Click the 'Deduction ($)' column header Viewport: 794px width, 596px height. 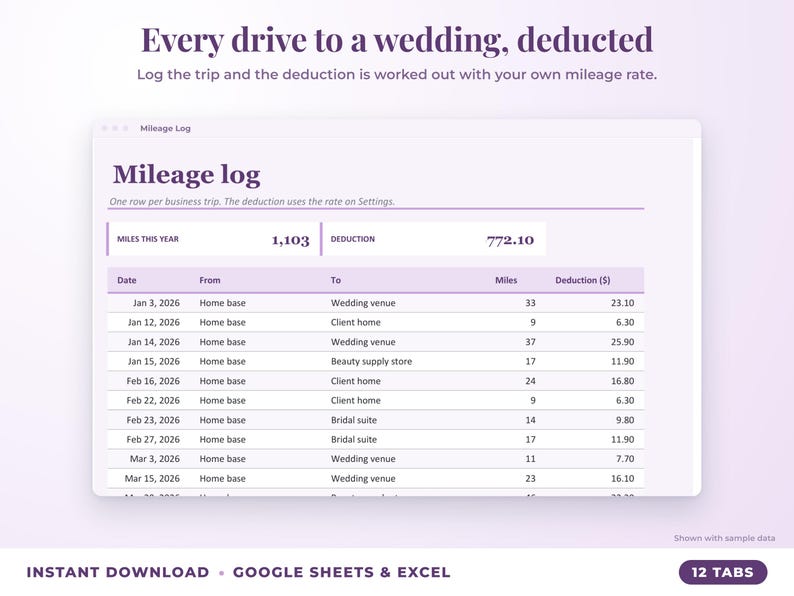pyautogui.click(x=583, y=280)
